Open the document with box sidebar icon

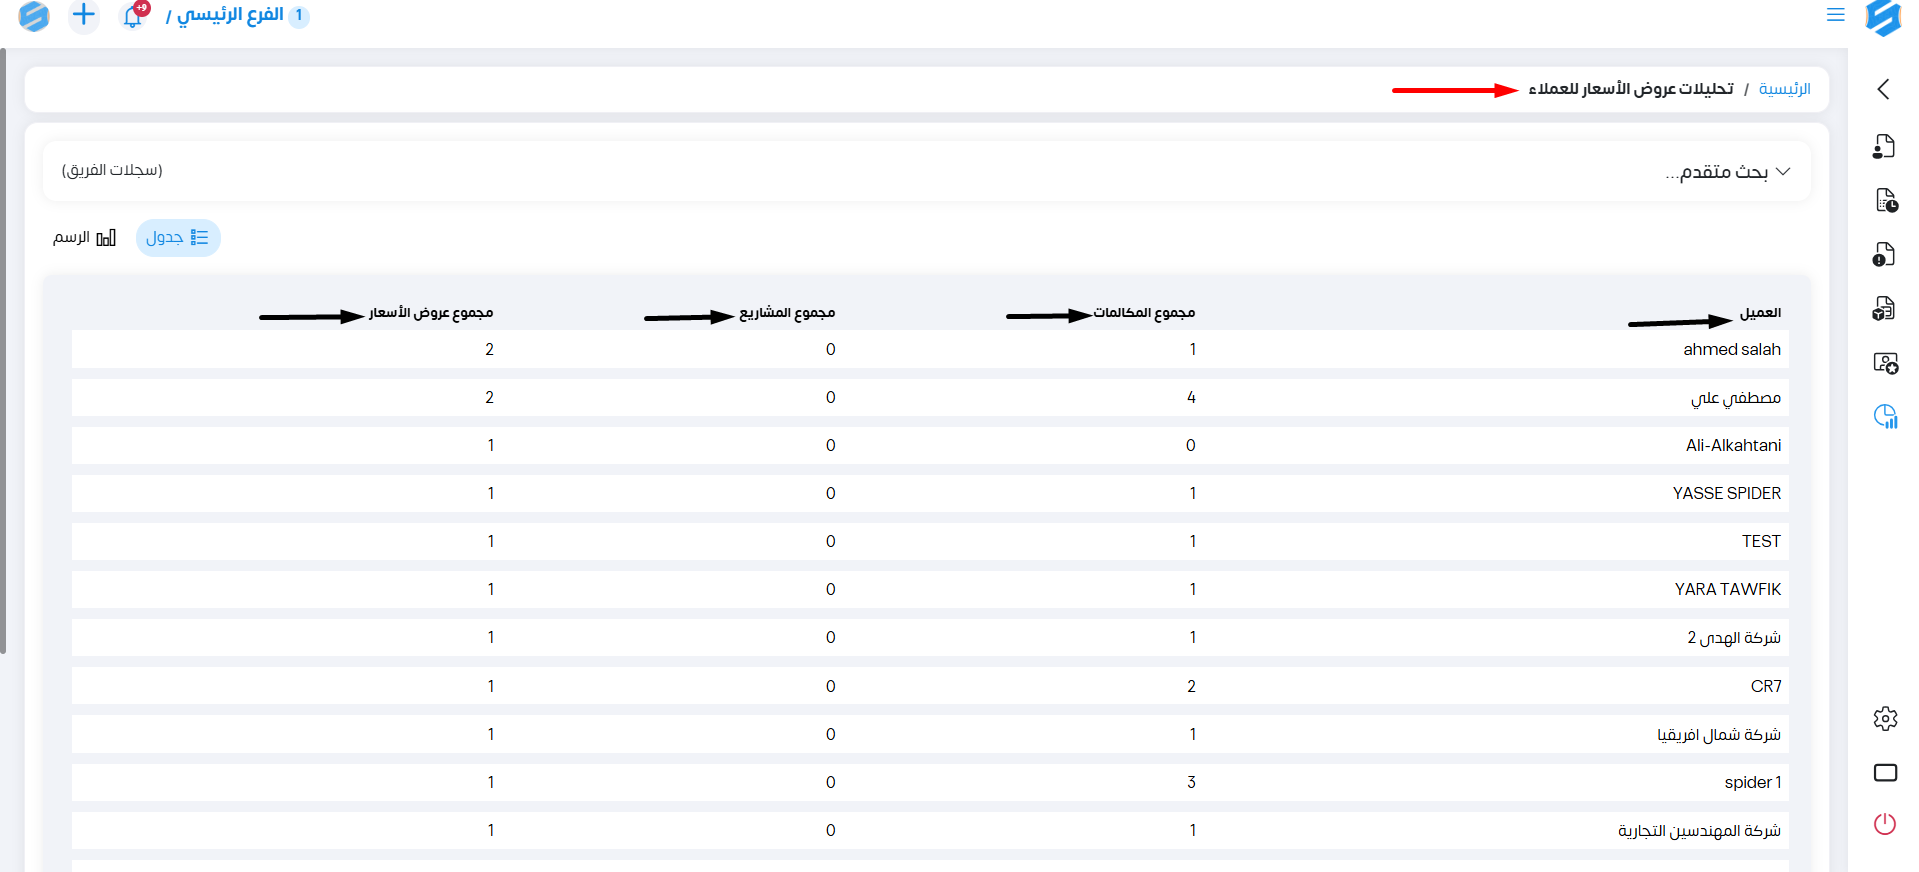[x=1884, y=309]
